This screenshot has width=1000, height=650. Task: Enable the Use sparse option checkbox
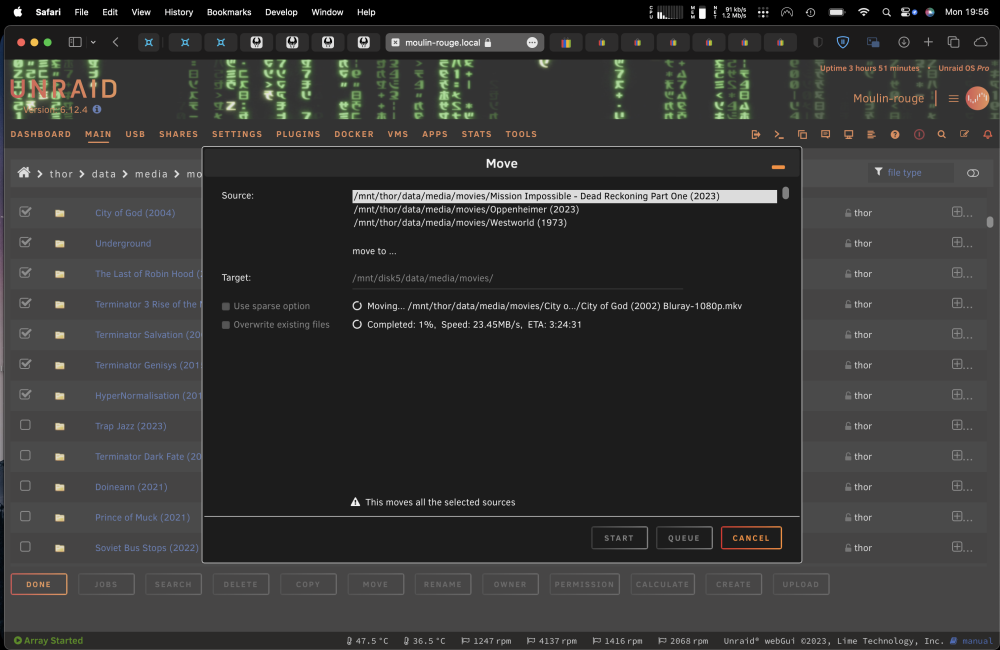pos(226,306)
